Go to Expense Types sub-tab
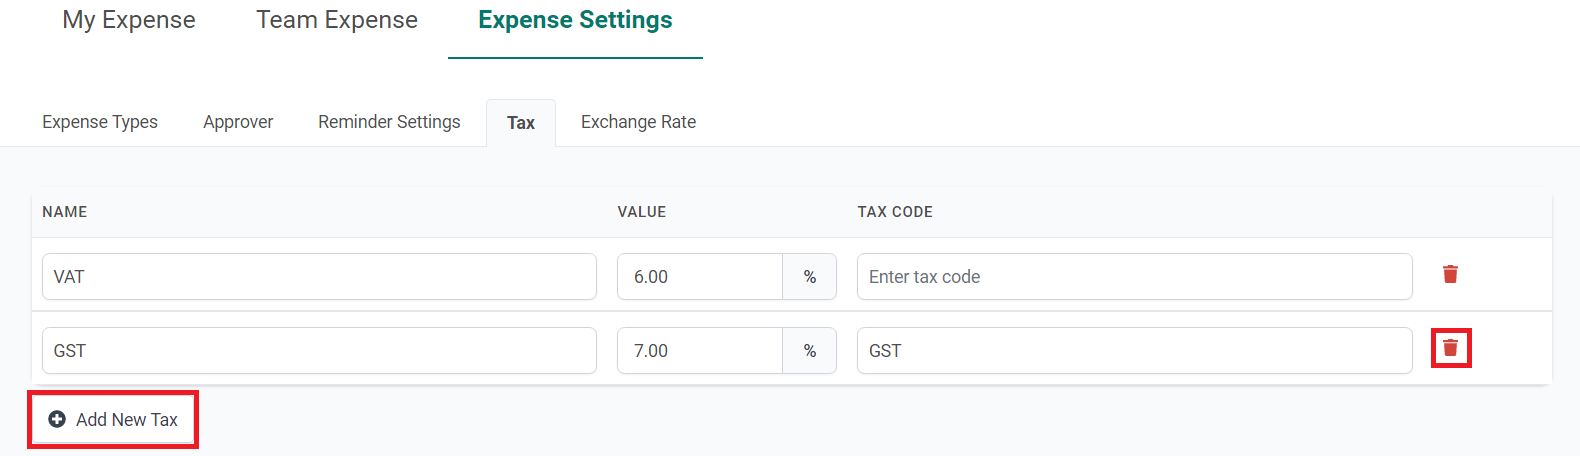The height and width of the screenshot is (456, 1580). 100,122
